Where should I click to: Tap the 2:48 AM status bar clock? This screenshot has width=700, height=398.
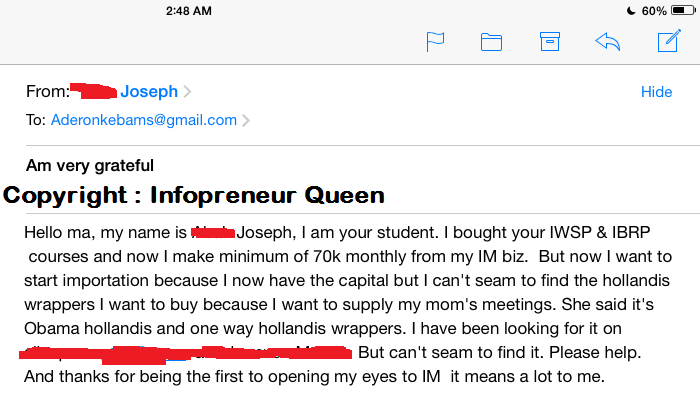188,11
